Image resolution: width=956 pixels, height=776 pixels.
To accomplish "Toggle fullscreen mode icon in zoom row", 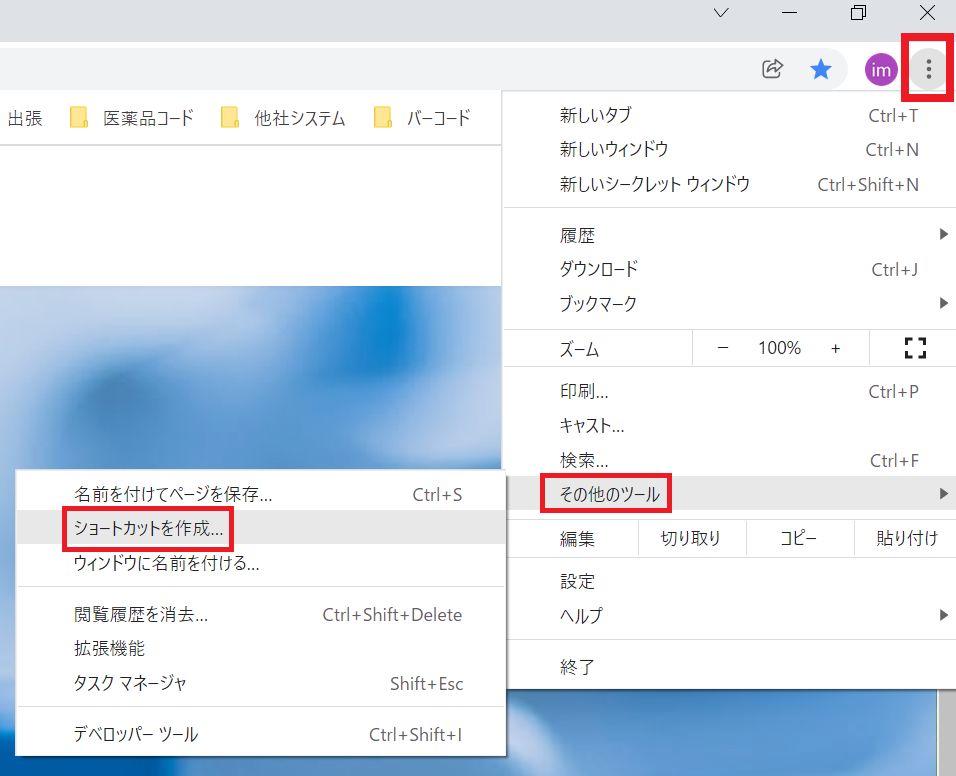I will [915, 348].
